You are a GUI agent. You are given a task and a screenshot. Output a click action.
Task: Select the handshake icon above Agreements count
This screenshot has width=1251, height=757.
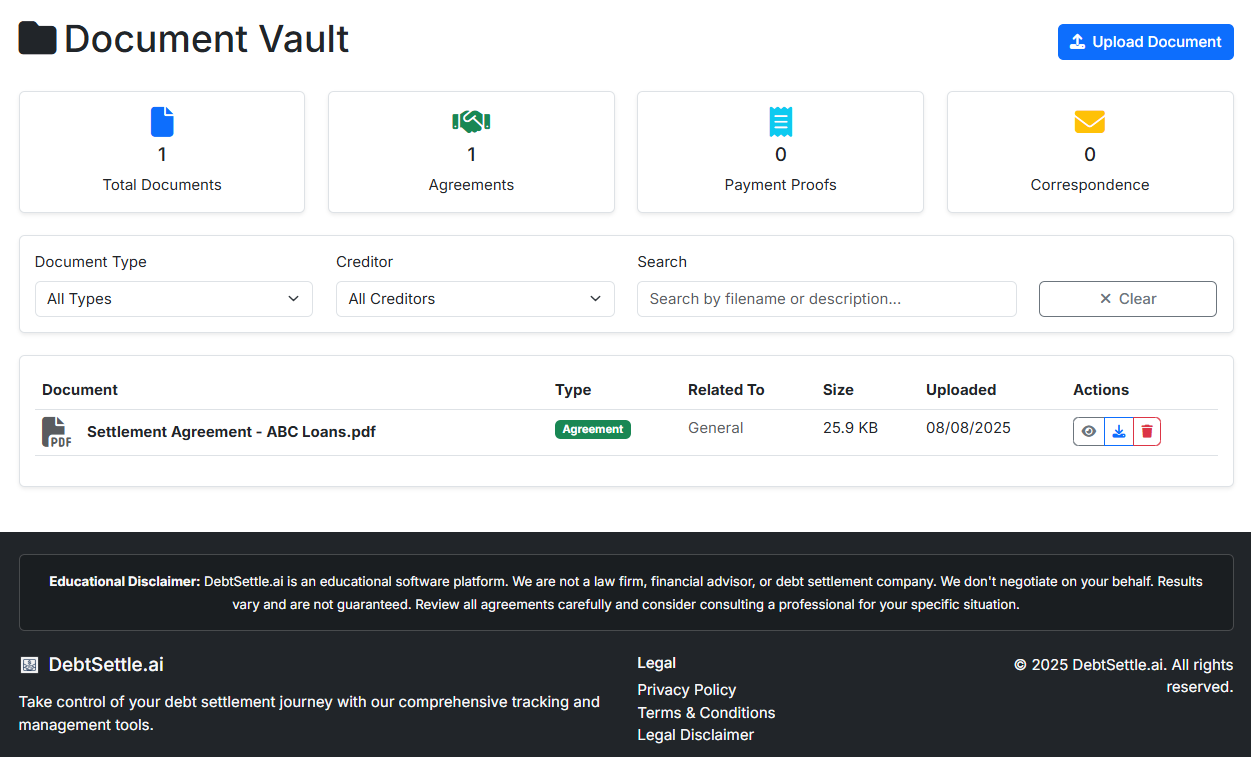[471, 121]
